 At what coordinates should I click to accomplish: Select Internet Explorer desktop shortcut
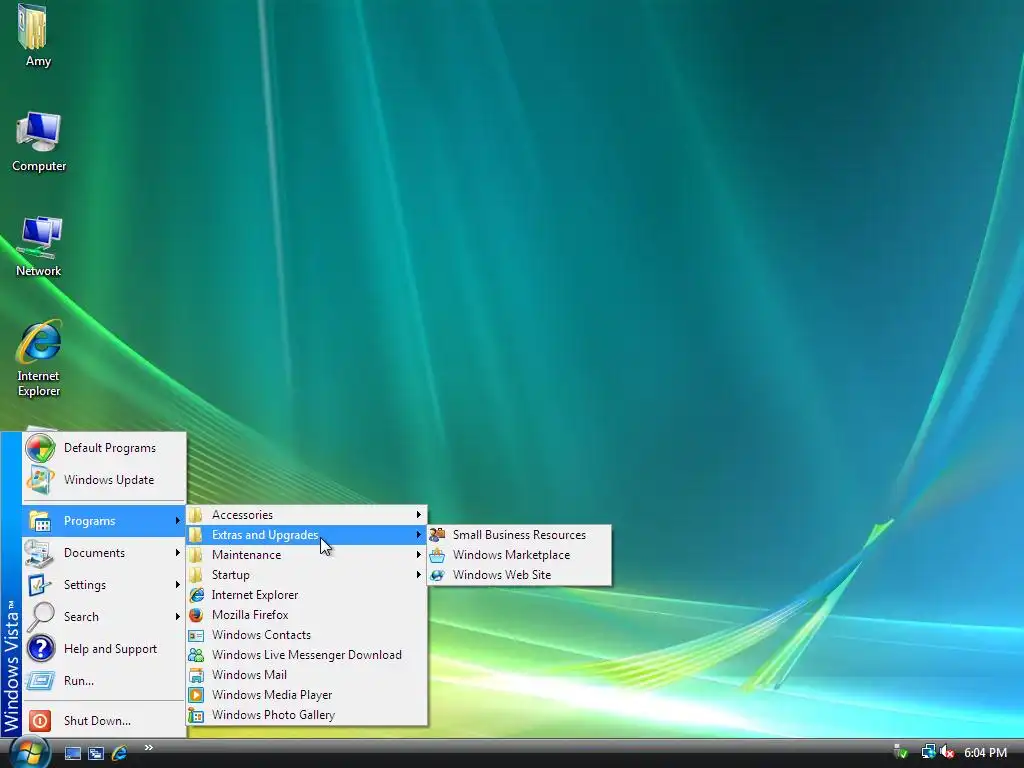39,359
